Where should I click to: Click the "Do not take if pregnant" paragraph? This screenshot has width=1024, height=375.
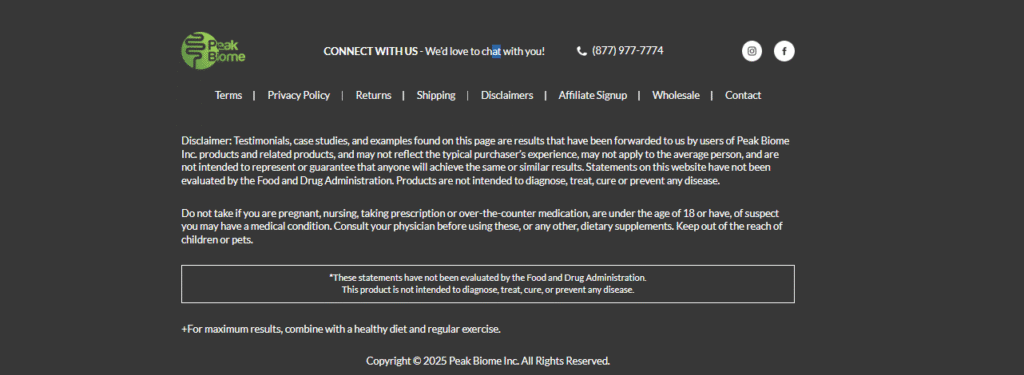(x=482, y=226)
